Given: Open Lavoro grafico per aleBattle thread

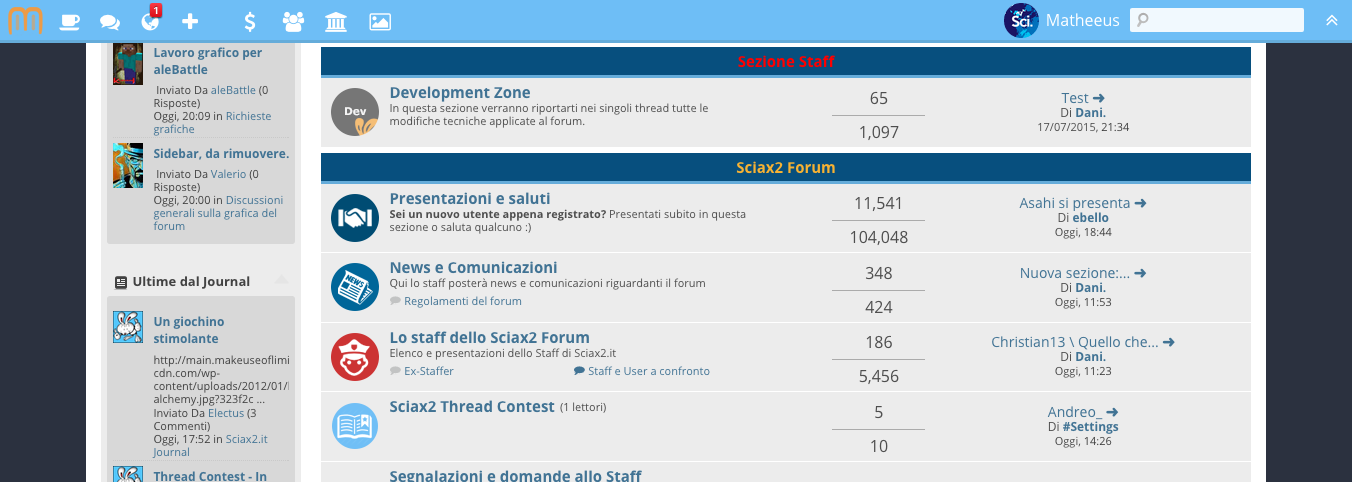Looking at the screenshot, I should pyautogui.click(x=208, y=61).
